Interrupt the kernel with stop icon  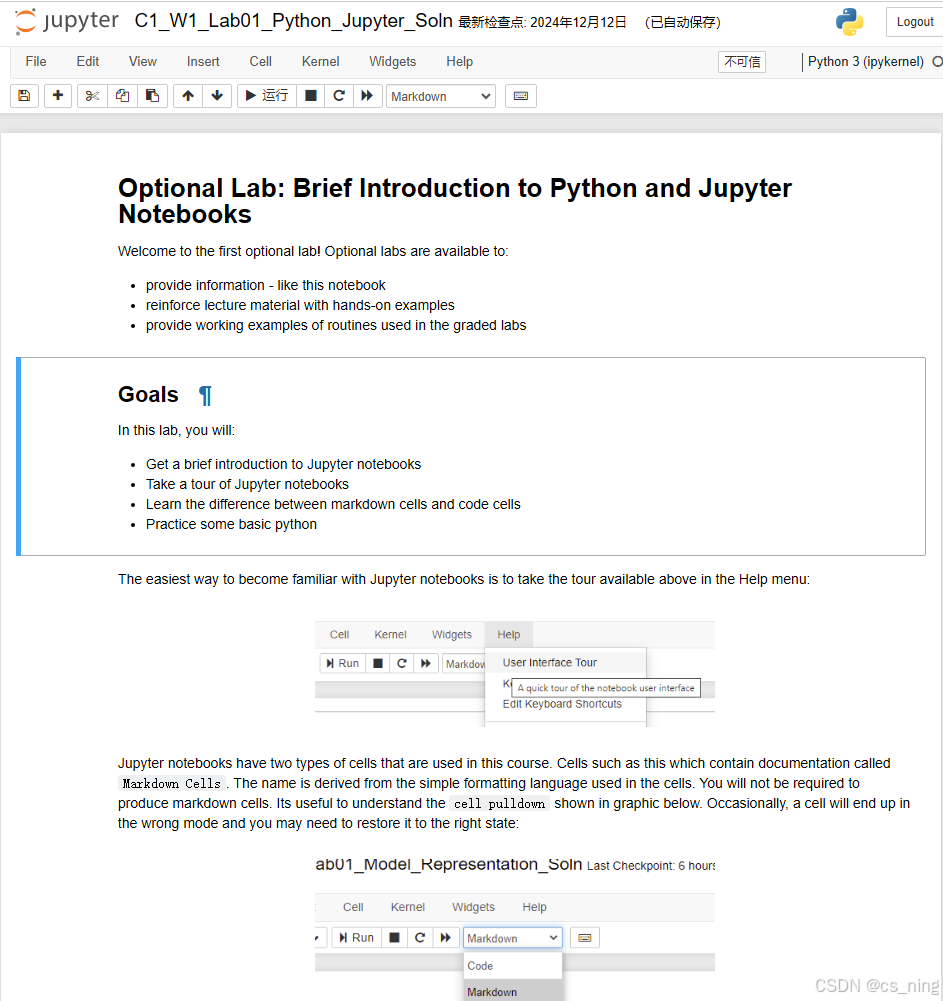tap(311, 96)
